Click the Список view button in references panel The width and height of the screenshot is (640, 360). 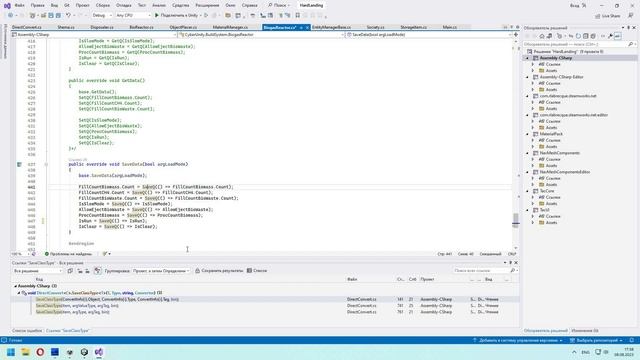pos(257,271)
